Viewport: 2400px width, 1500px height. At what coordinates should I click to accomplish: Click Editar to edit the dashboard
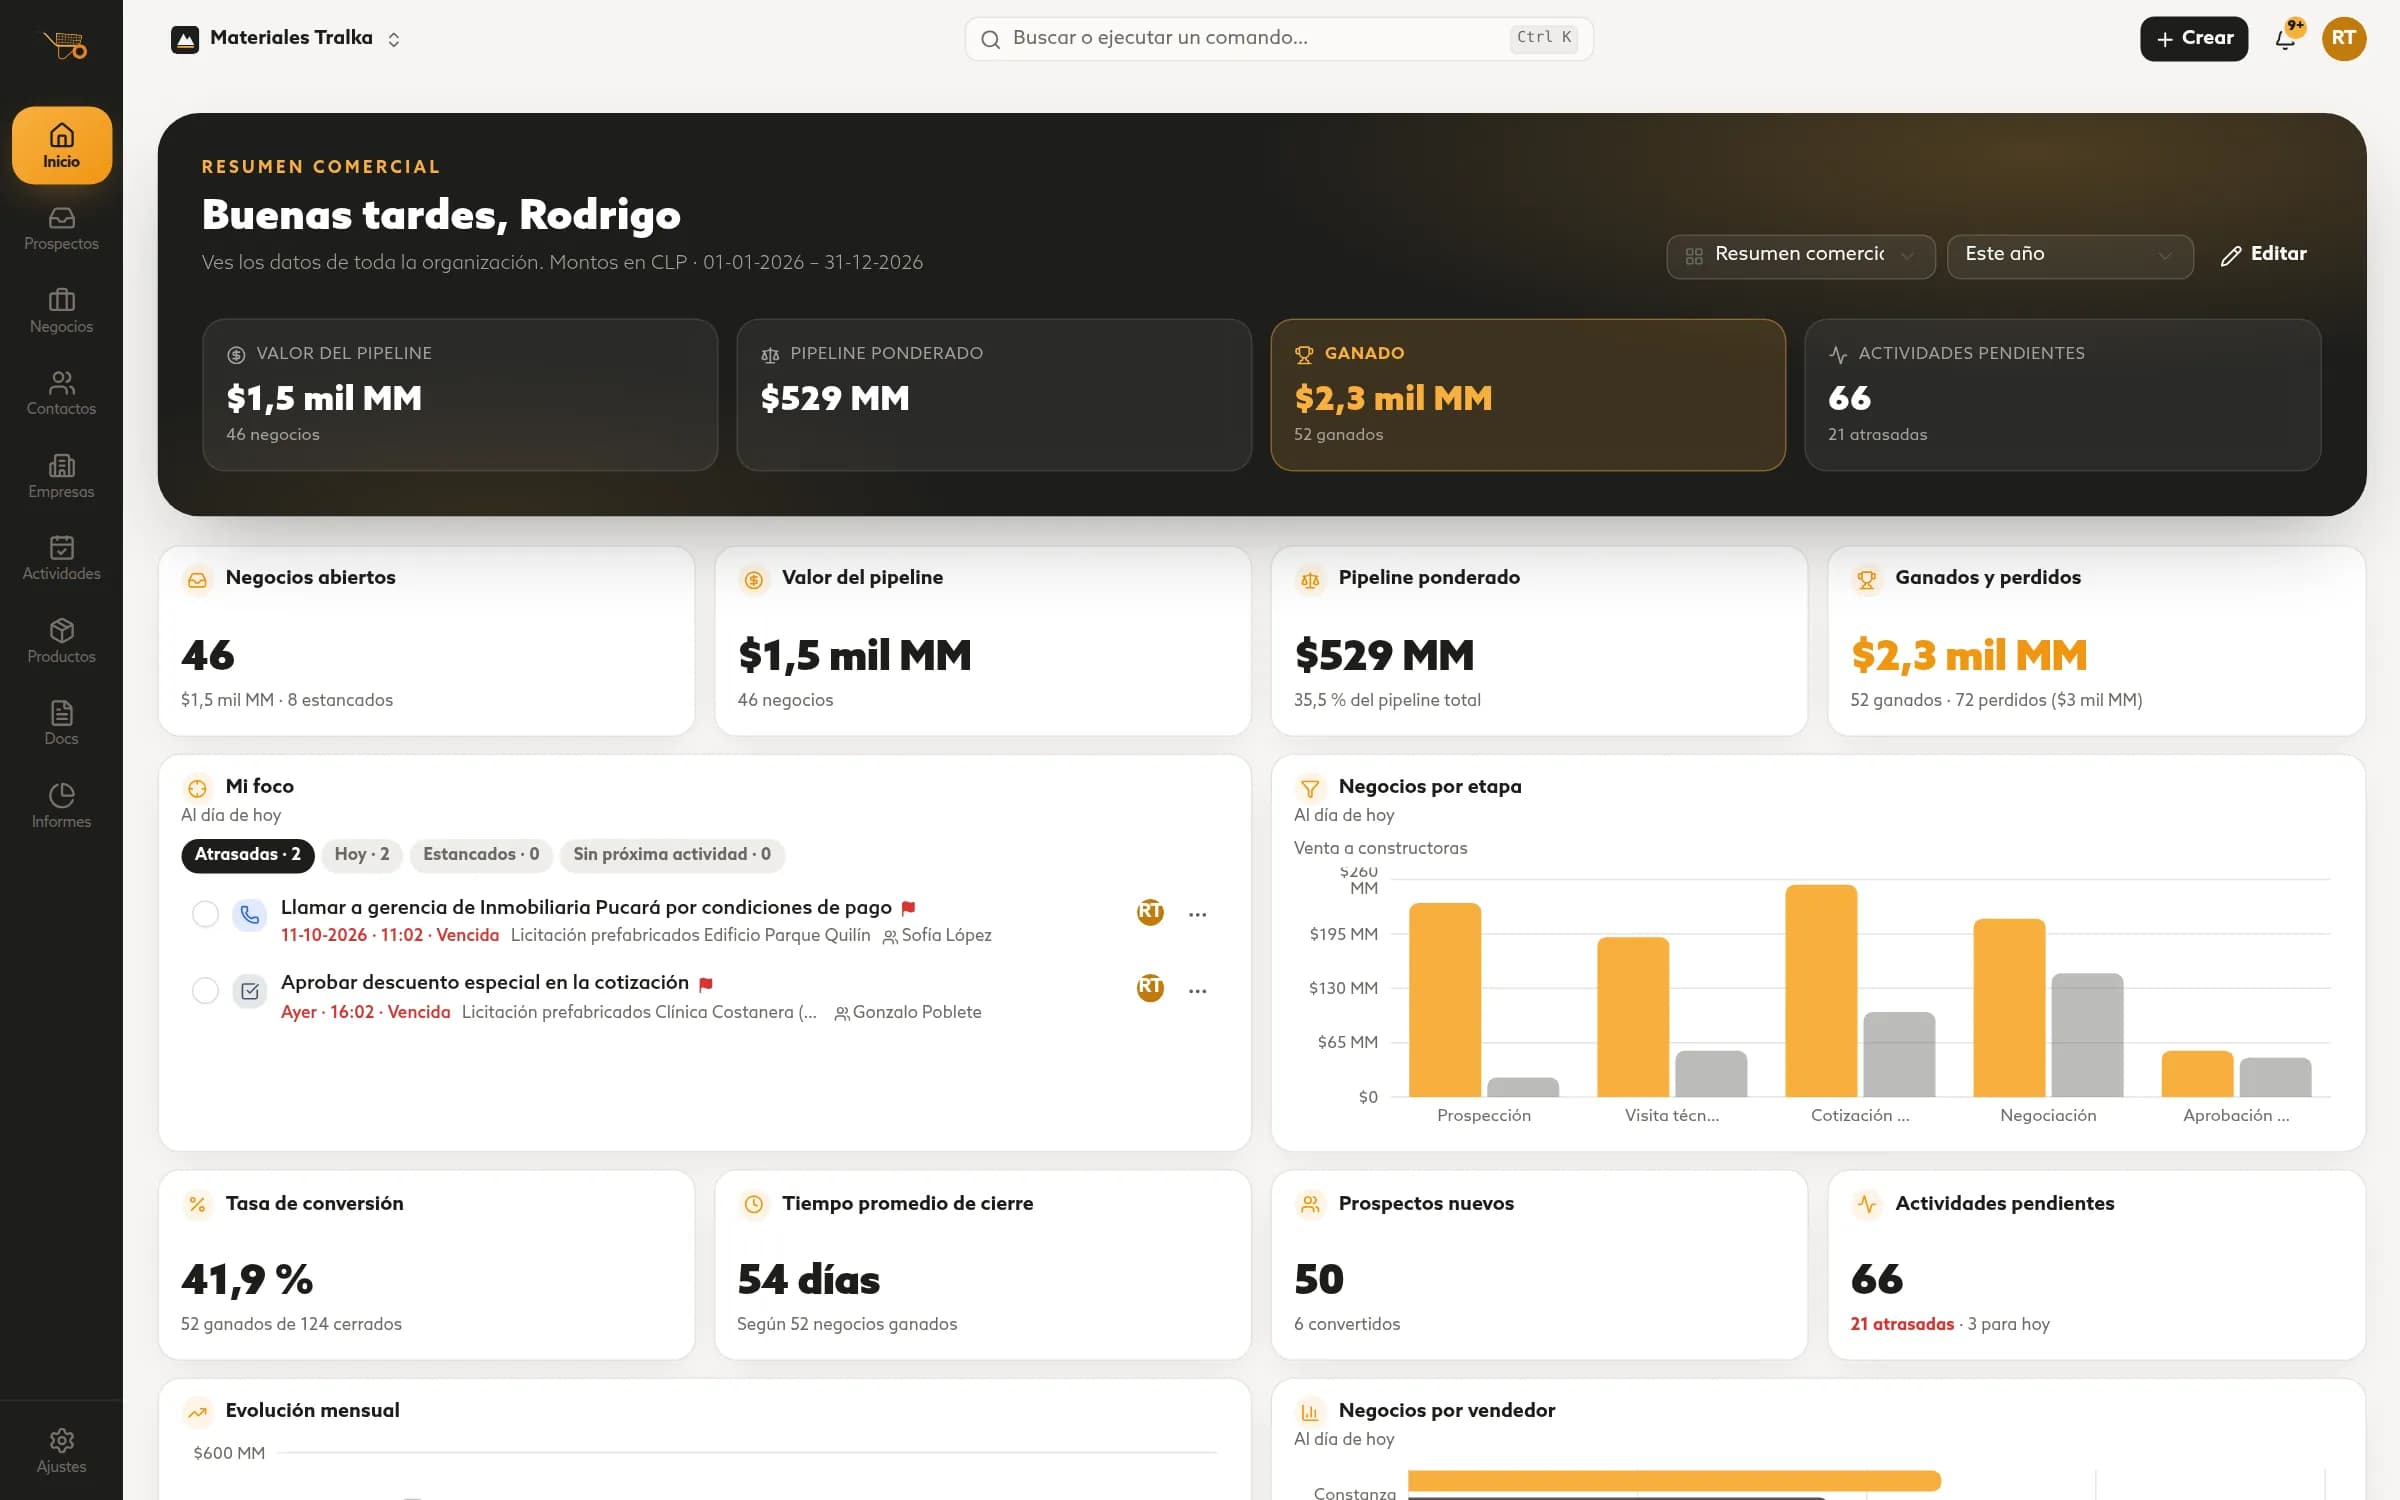click(x=2264, y=255)
